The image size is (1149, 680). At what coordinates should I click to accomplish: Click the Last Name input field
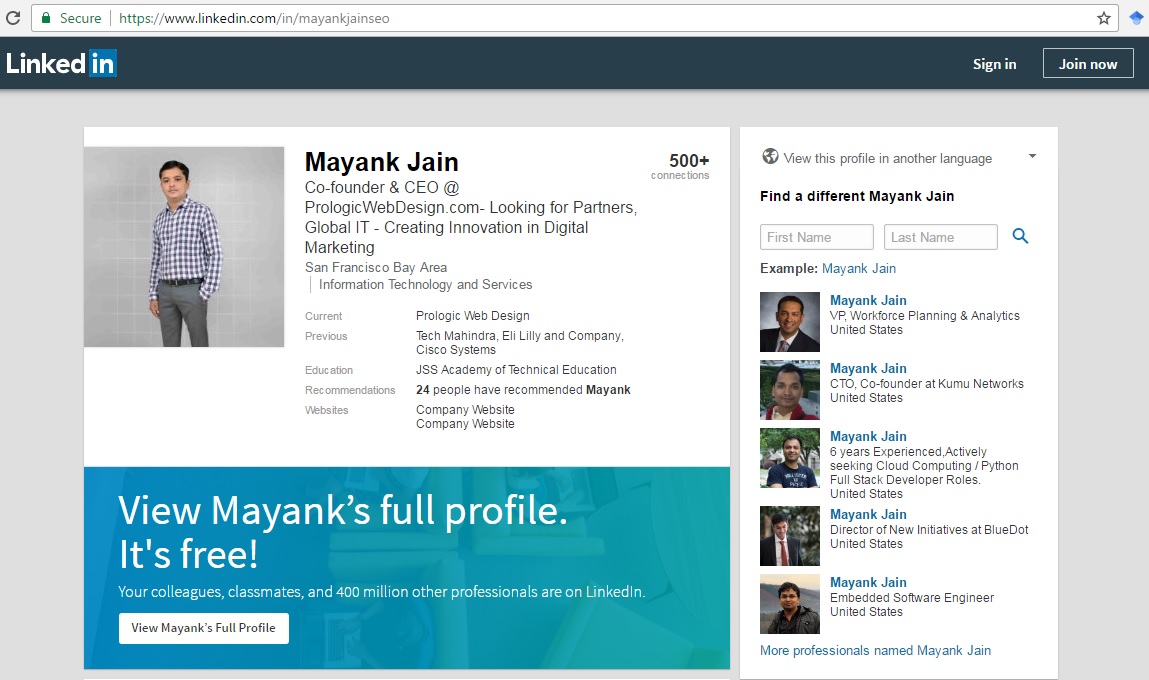point(940,237)
